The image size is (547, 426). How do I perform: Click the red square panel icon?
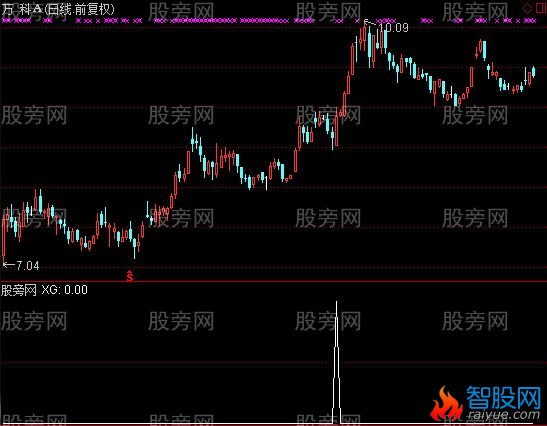point(541,8)
